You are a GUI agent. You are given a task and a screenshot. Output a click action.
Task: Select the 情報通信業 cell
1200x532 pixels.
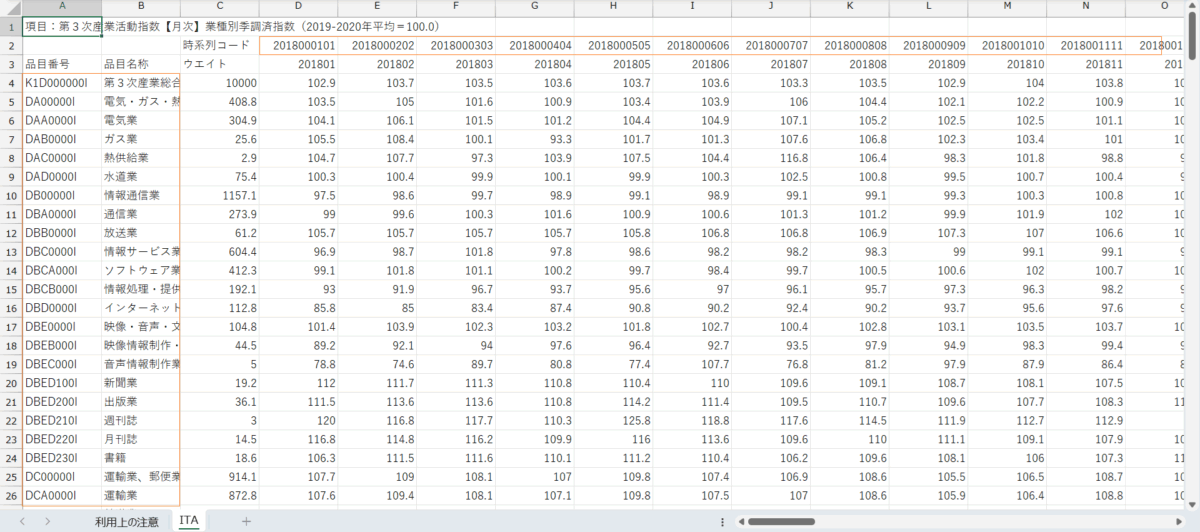[140, 195]
